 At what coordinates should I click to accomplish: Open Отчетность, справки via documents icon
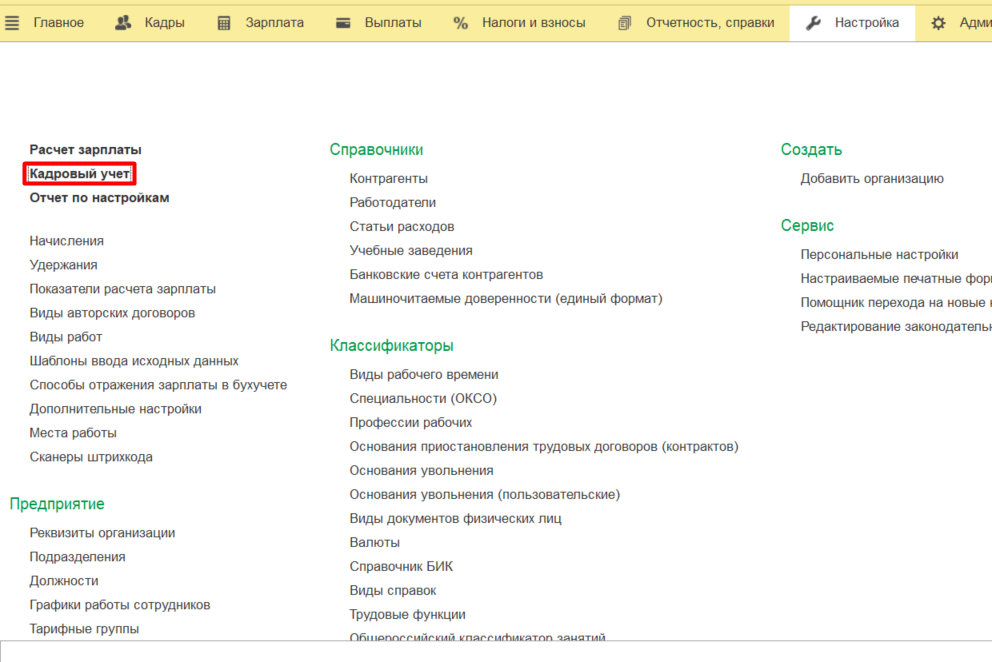(624, 23)
